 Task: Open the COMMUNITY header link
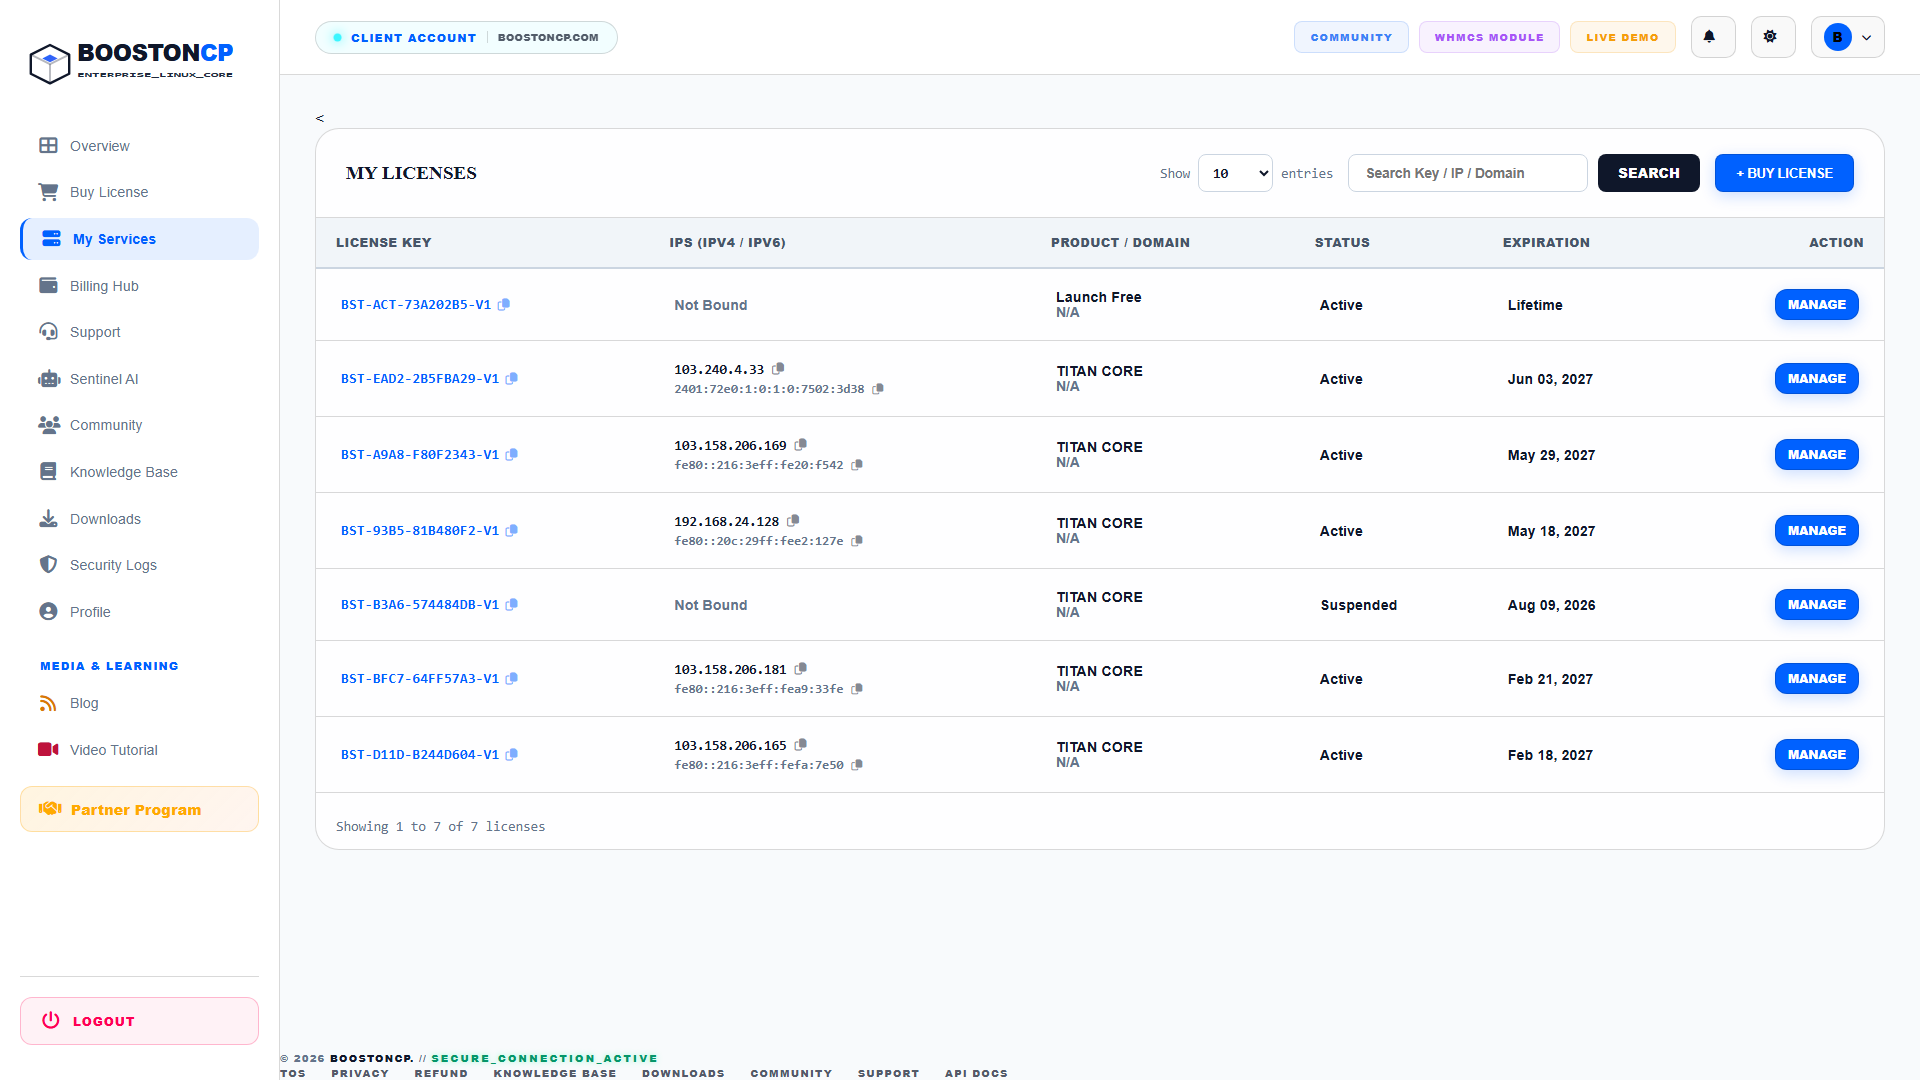tap(1351, 37)
